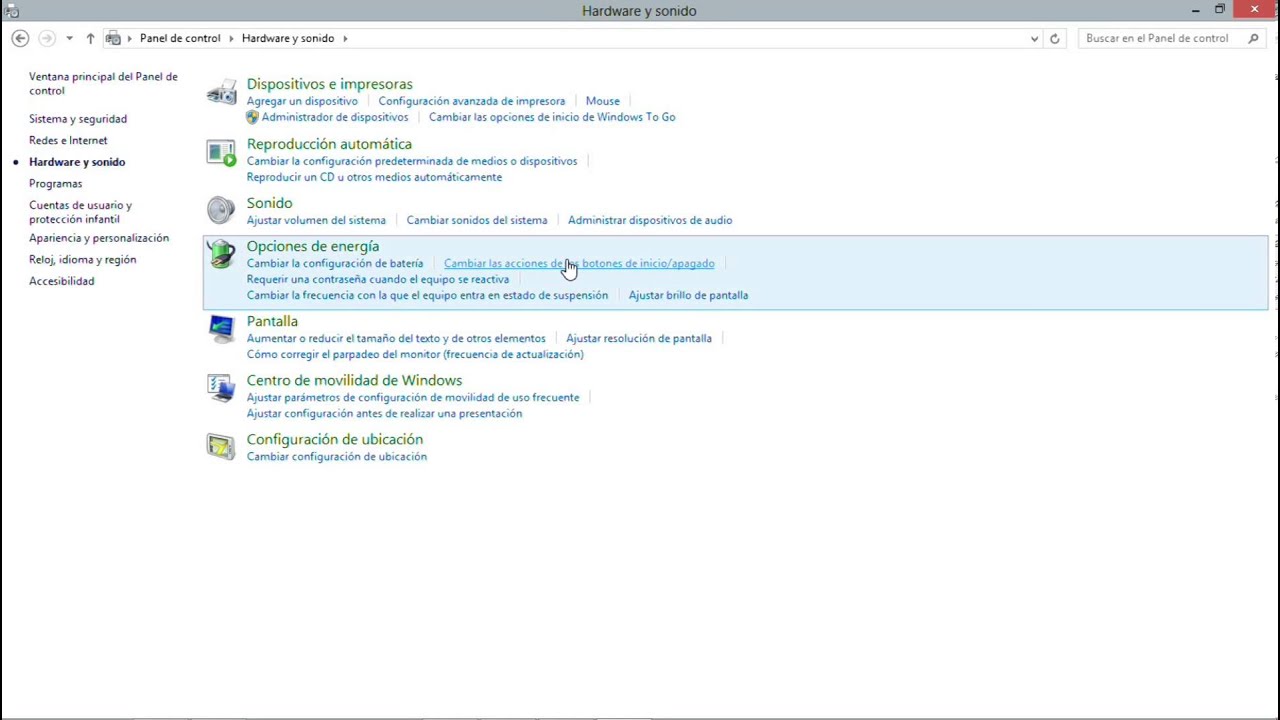1280x720 pixels.
Task: Click Ajustar volumen del sistema
Action: click(316, 220)
